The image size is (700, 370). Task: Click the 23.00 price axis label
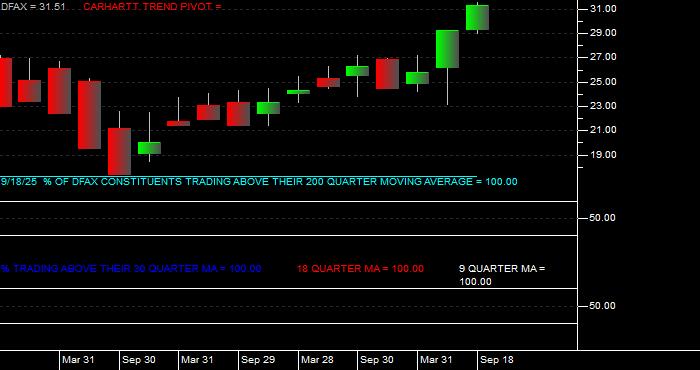tap(603, 106)
